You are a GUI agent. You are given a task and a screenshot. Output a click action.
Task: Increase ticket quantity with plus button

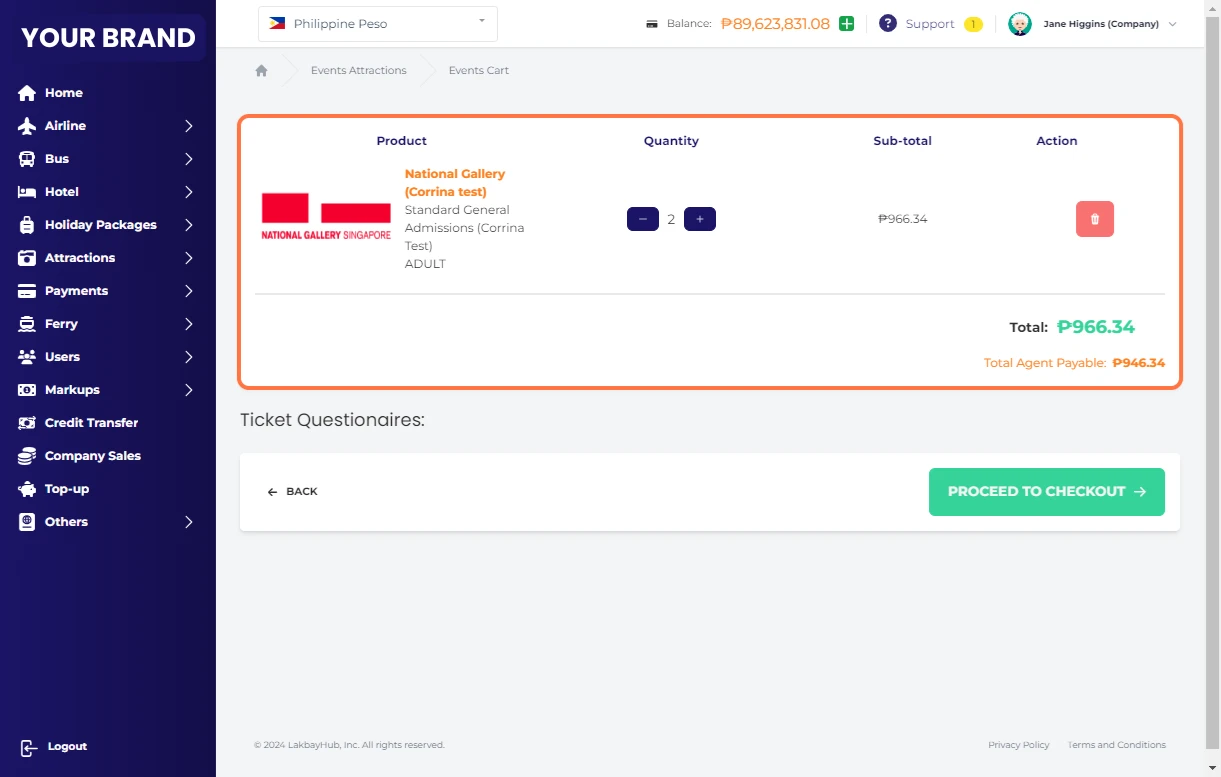(699, 219)
